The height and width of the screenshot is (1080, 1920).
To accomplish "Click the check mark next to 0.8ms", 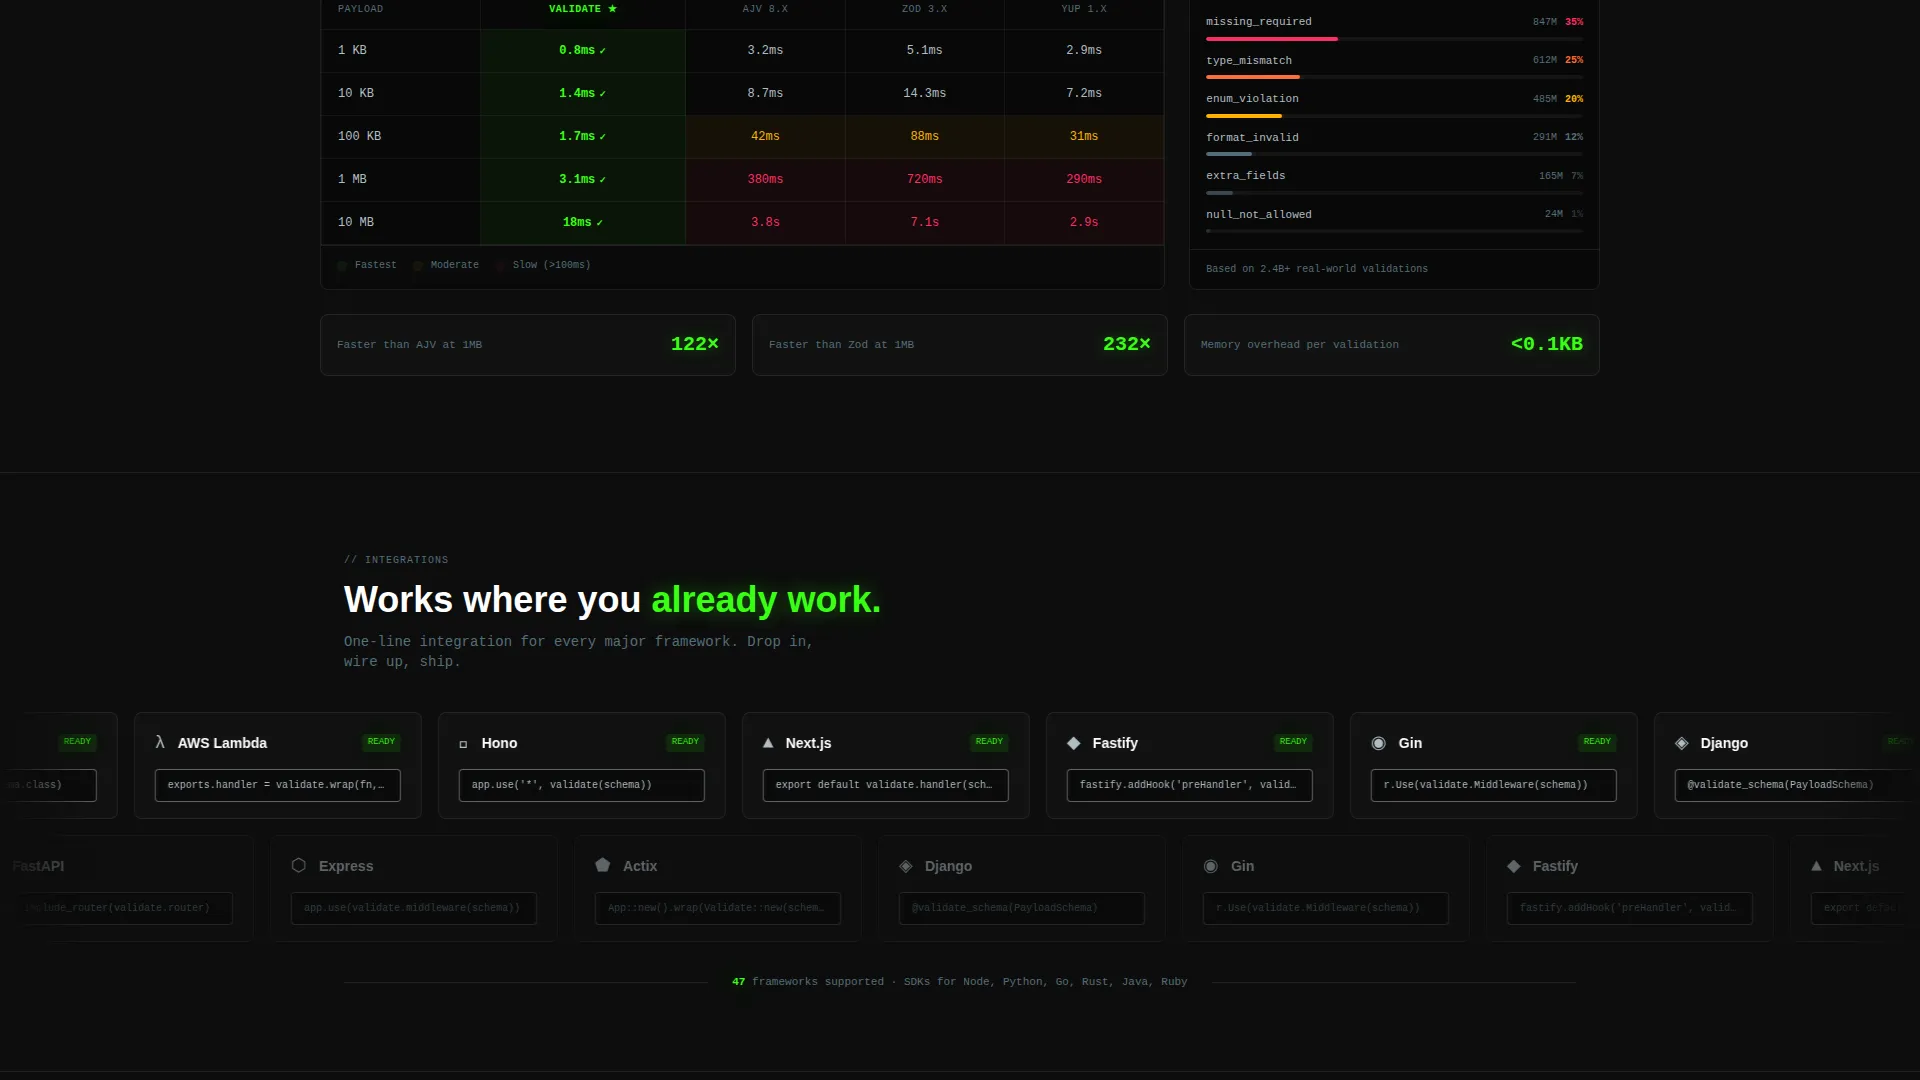I will click(x=602, y=51).
